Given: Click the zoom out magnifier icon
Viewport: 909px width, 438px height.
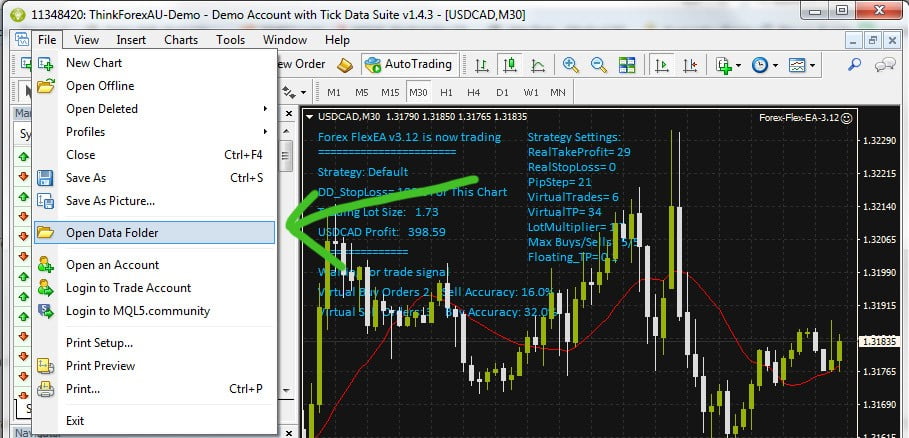Looking at the screenshot, I should 598,65.
